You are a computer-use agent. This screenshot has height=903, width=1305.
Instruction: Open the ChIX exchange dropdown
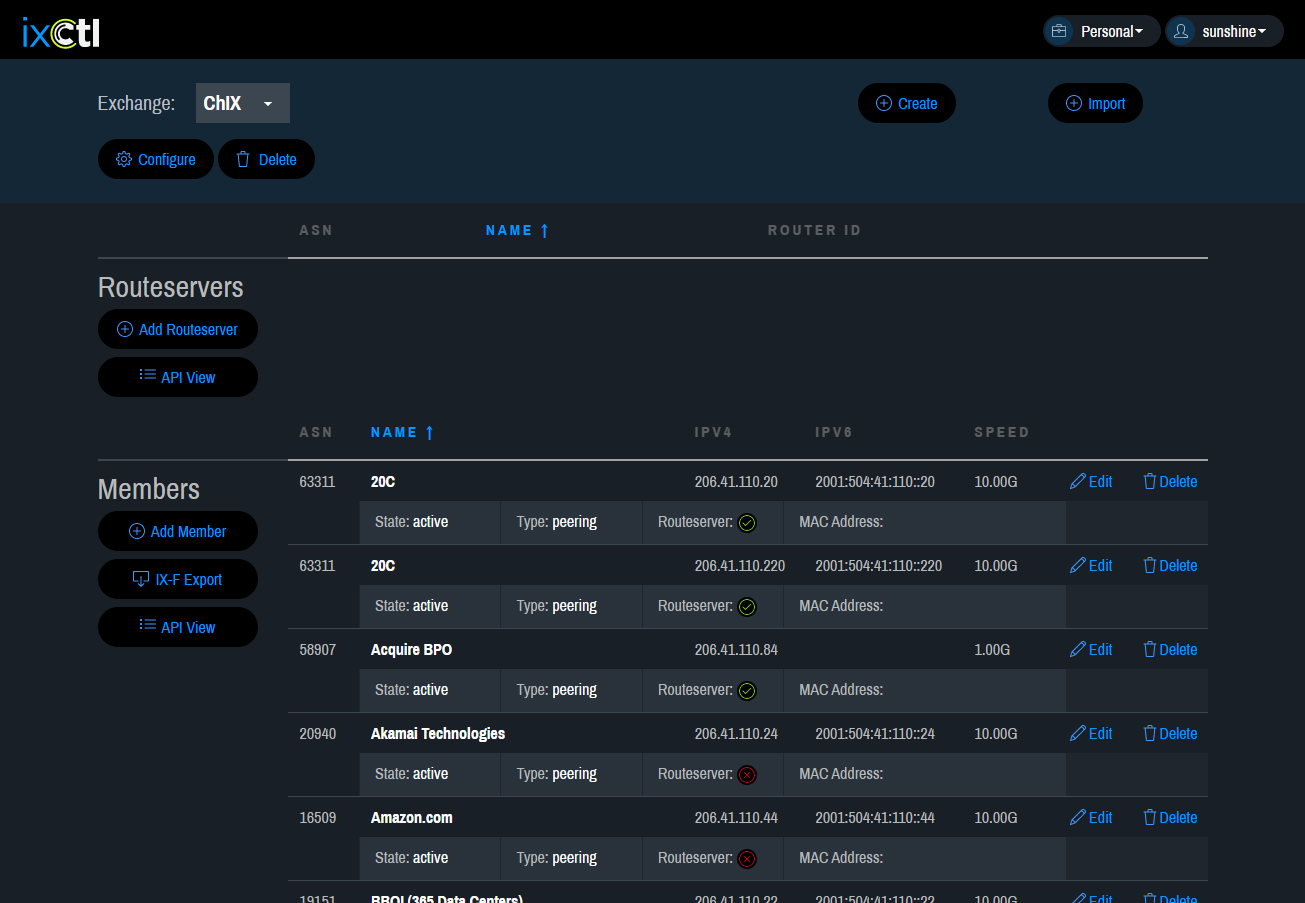coord(243,103)
